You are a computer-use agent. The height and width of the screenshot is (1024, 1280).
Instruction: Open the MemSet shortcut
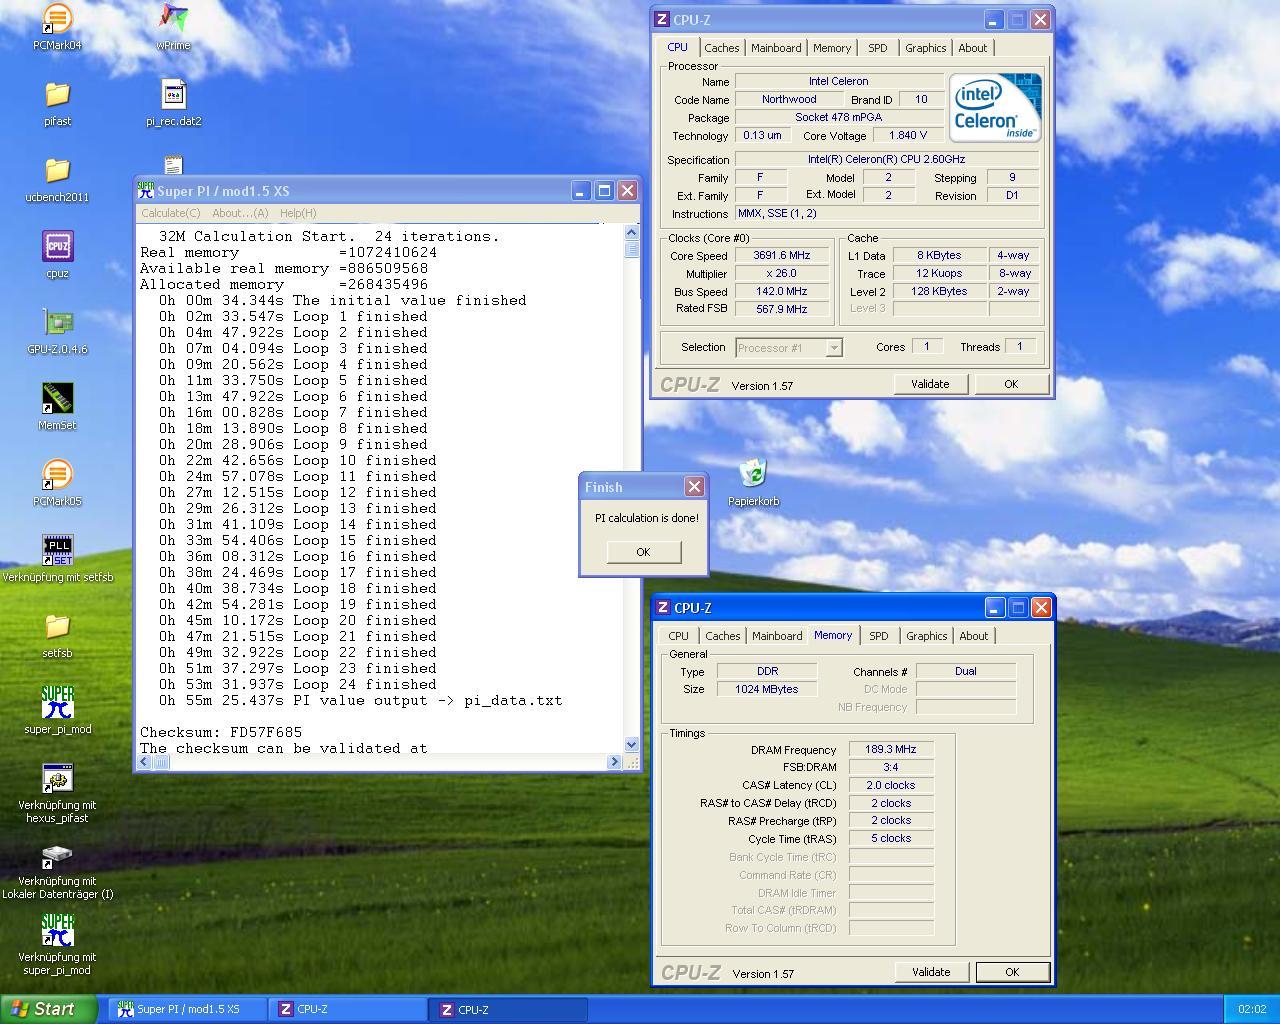57,408
